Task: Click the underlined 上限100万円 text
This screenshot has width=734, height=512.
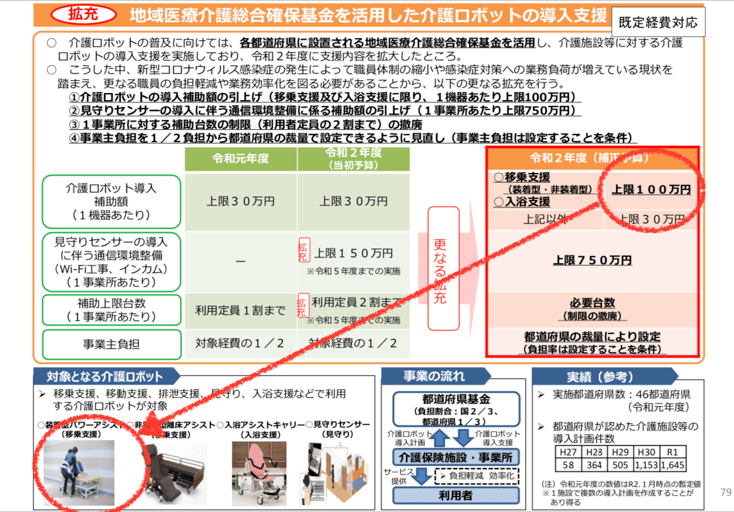Action: click(651, 190)
